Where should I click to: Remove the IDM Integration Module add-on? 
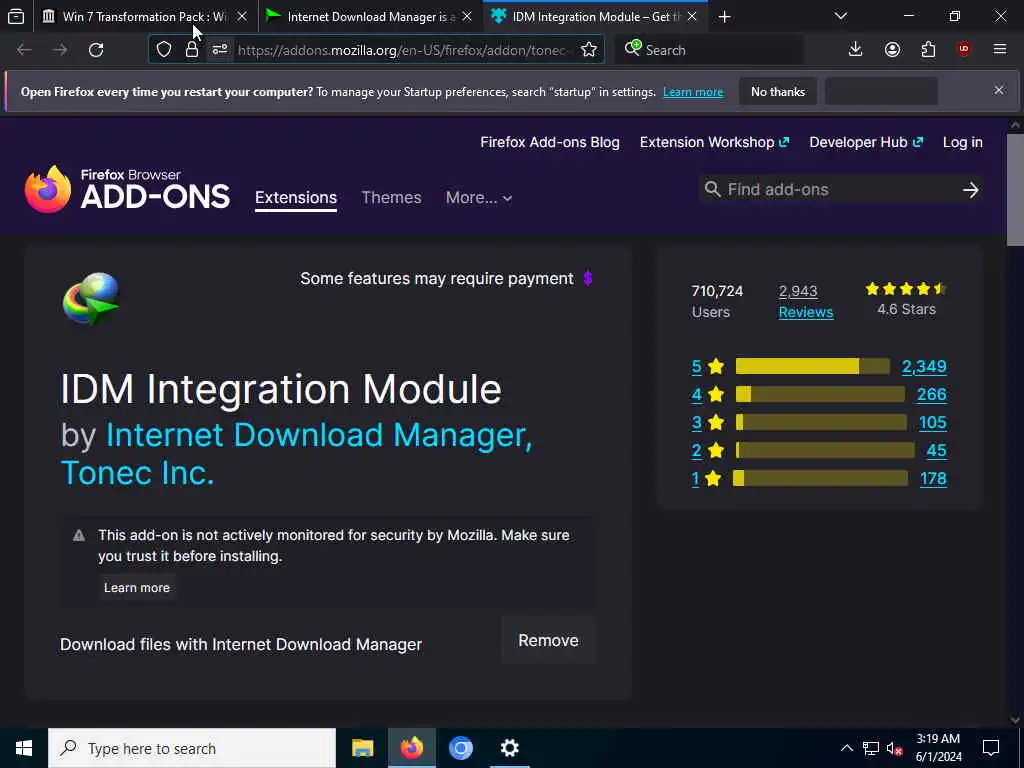click(x=549, y=641)
